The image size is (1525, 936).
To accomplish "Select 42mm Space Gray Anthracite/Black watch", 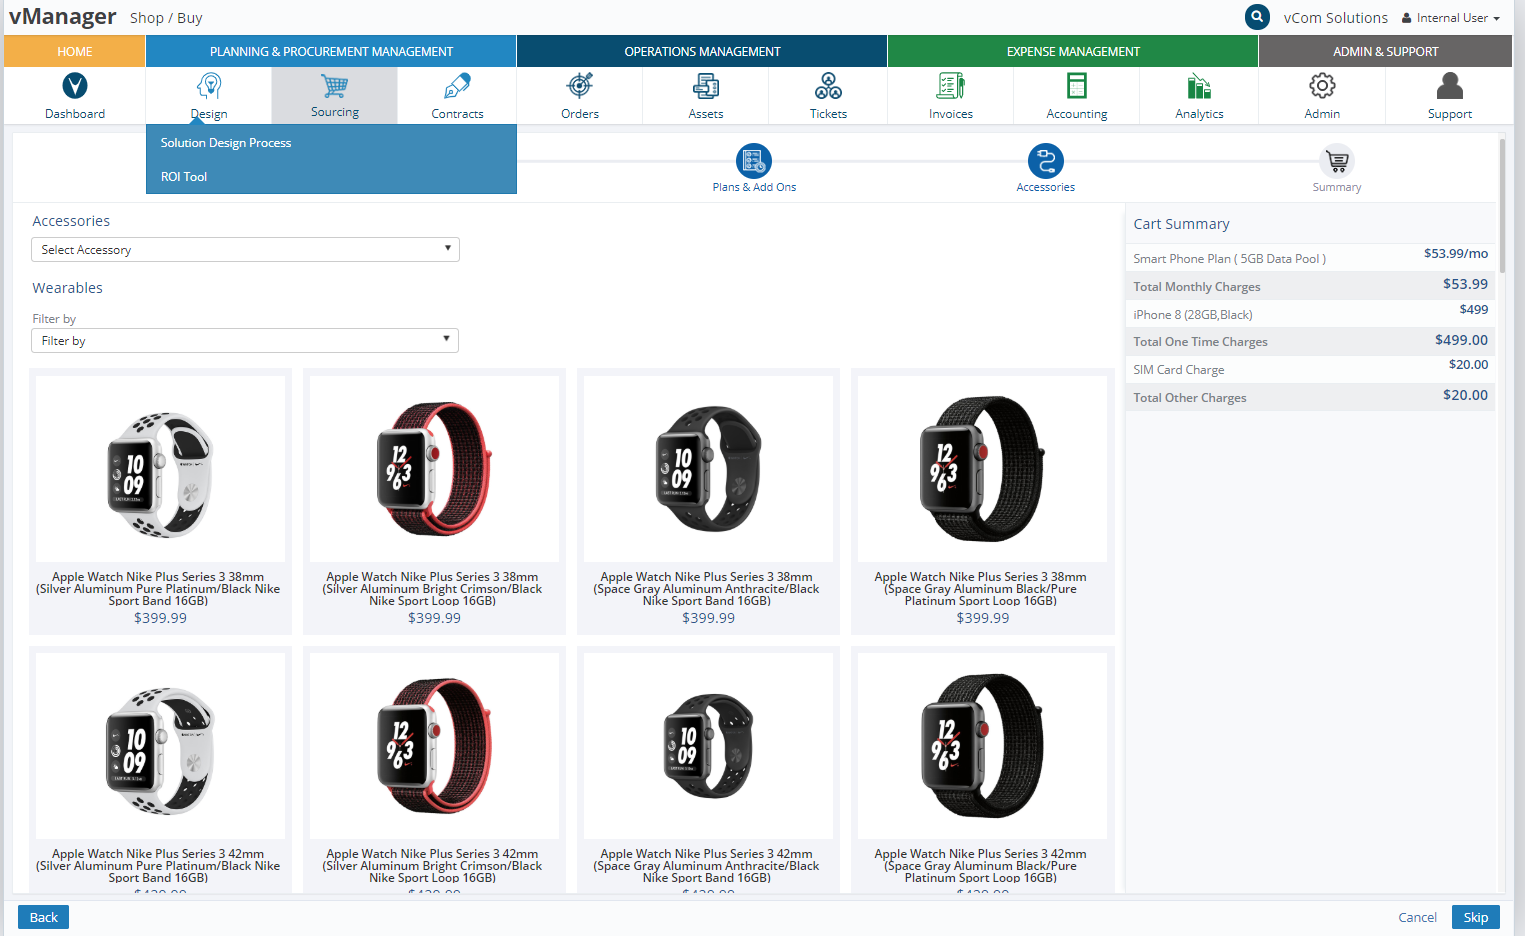I will pyautogui.click(x=708, y=746).
